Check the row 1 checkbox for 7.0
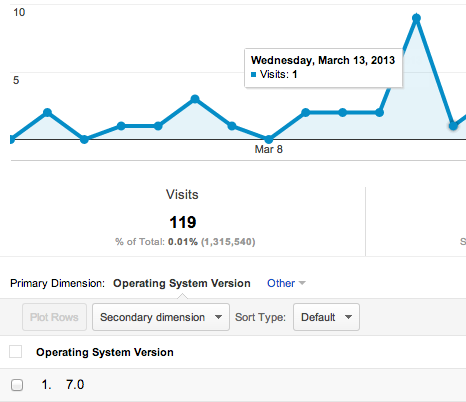The image size is (466, 402). [17, 385]
